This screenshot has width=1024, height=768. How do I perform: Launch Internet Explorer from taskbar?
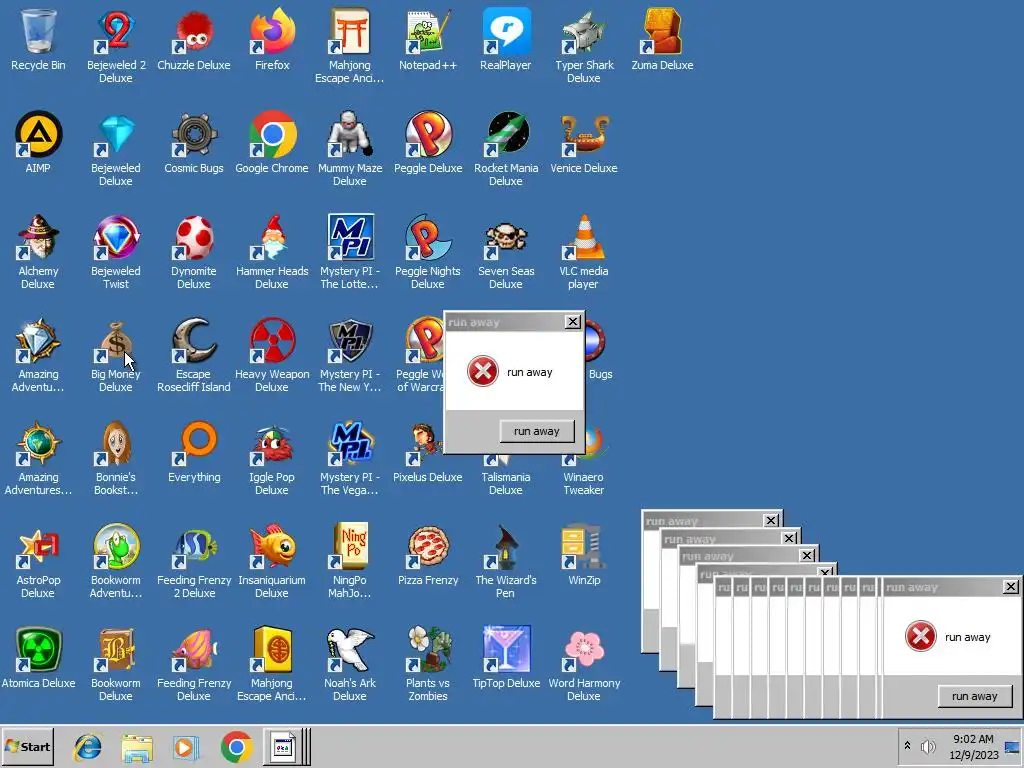[88, 746]
